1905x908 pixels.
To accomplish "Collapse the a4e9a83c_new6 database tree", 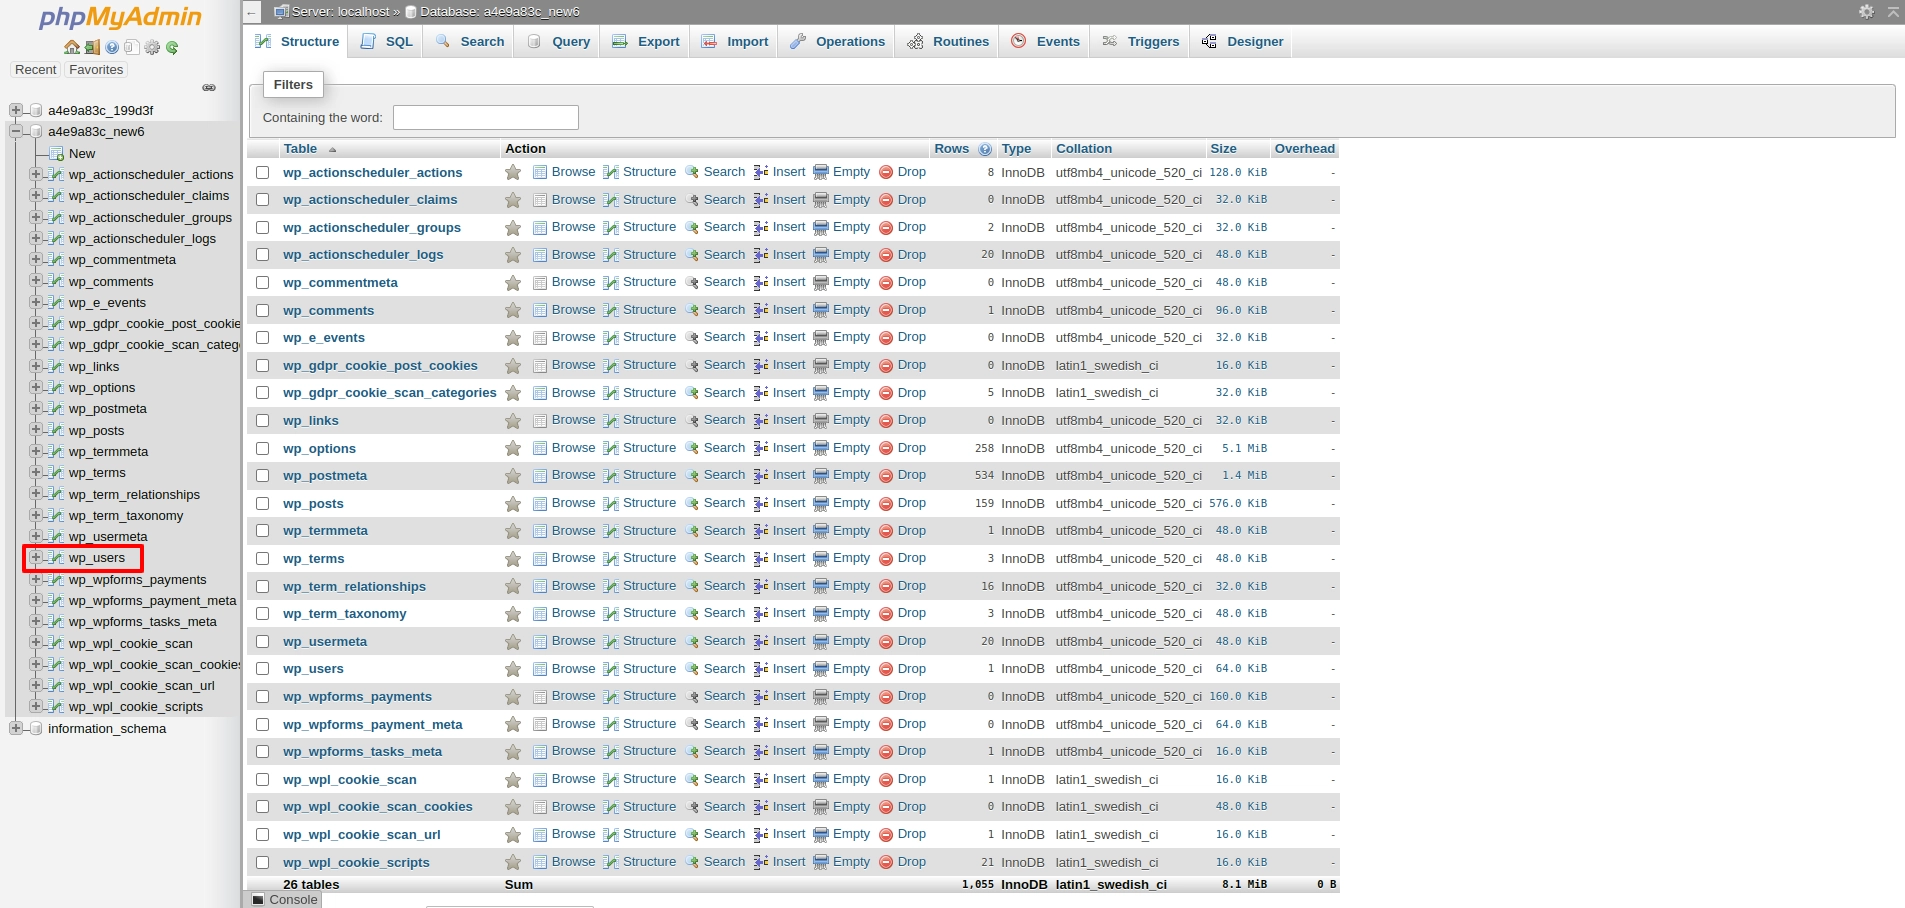I will coord(15,131).
